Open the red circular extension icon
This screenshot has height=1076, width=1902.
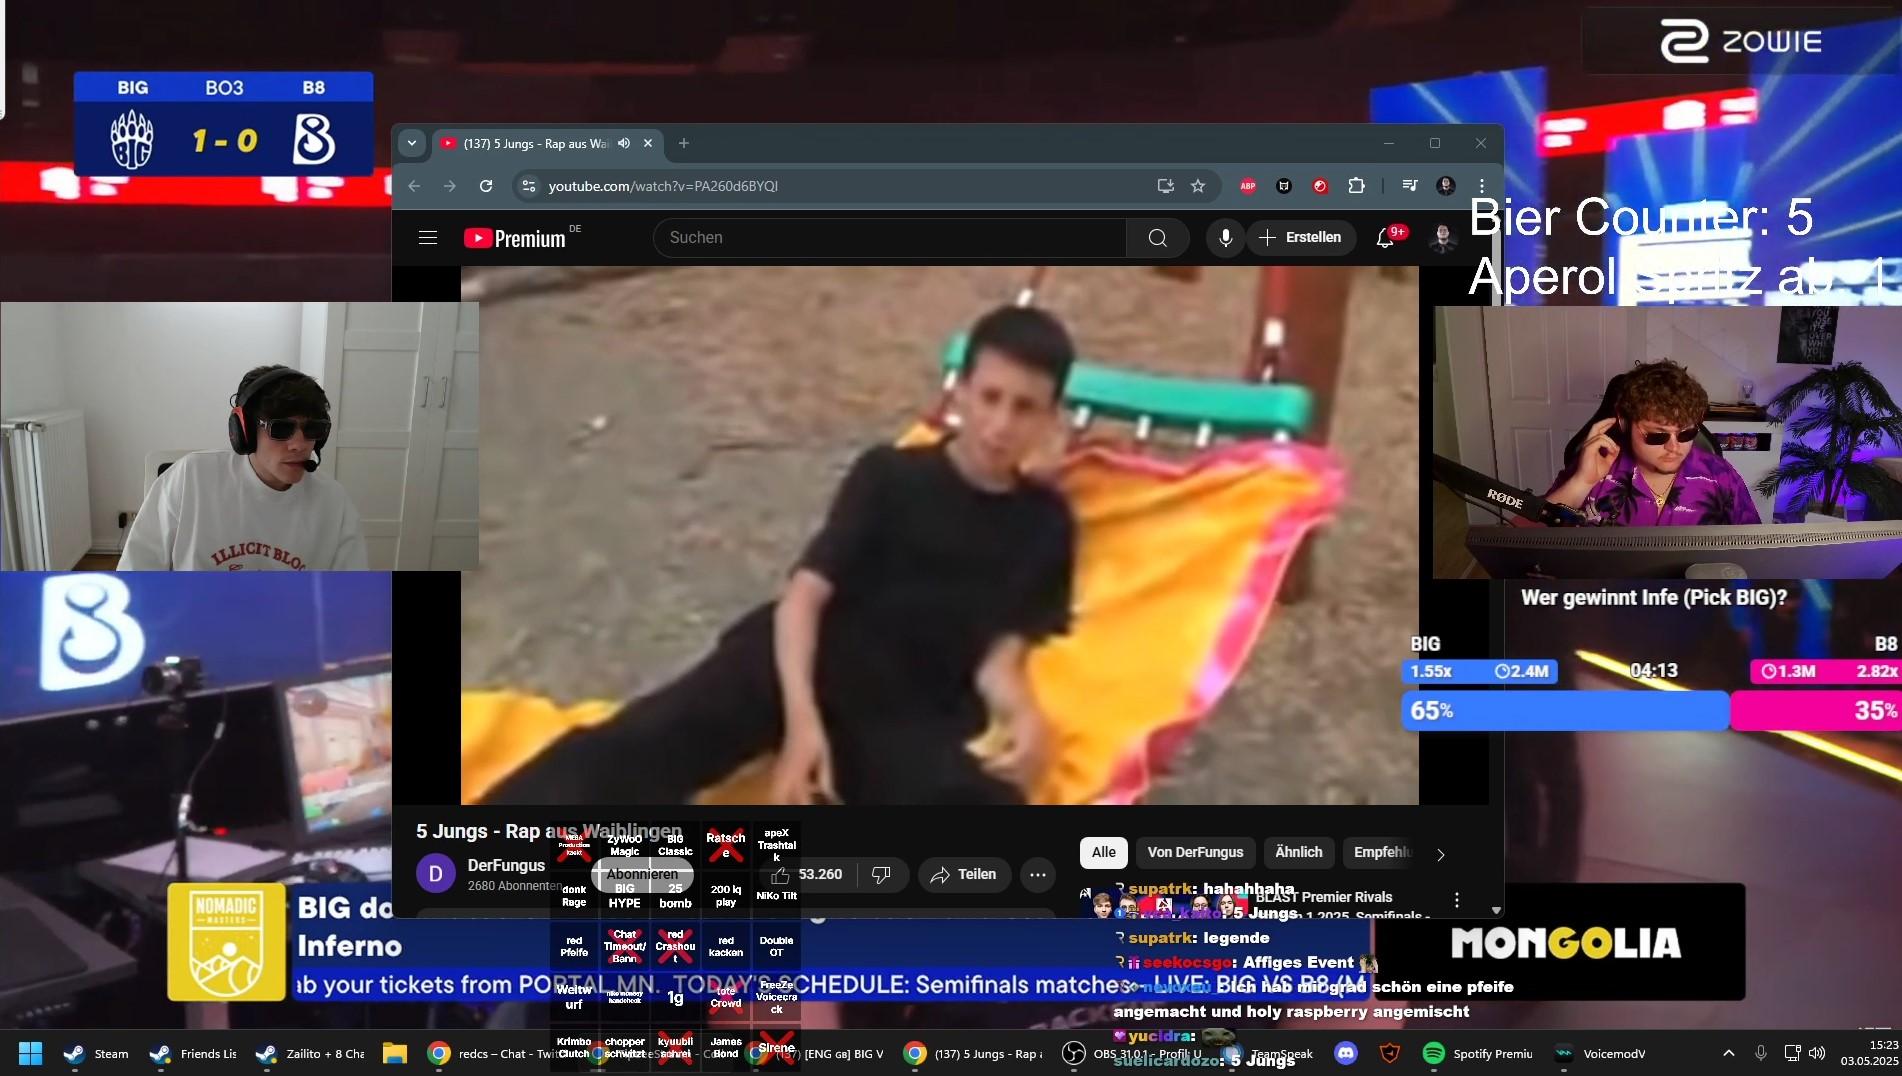[1320, 186]
